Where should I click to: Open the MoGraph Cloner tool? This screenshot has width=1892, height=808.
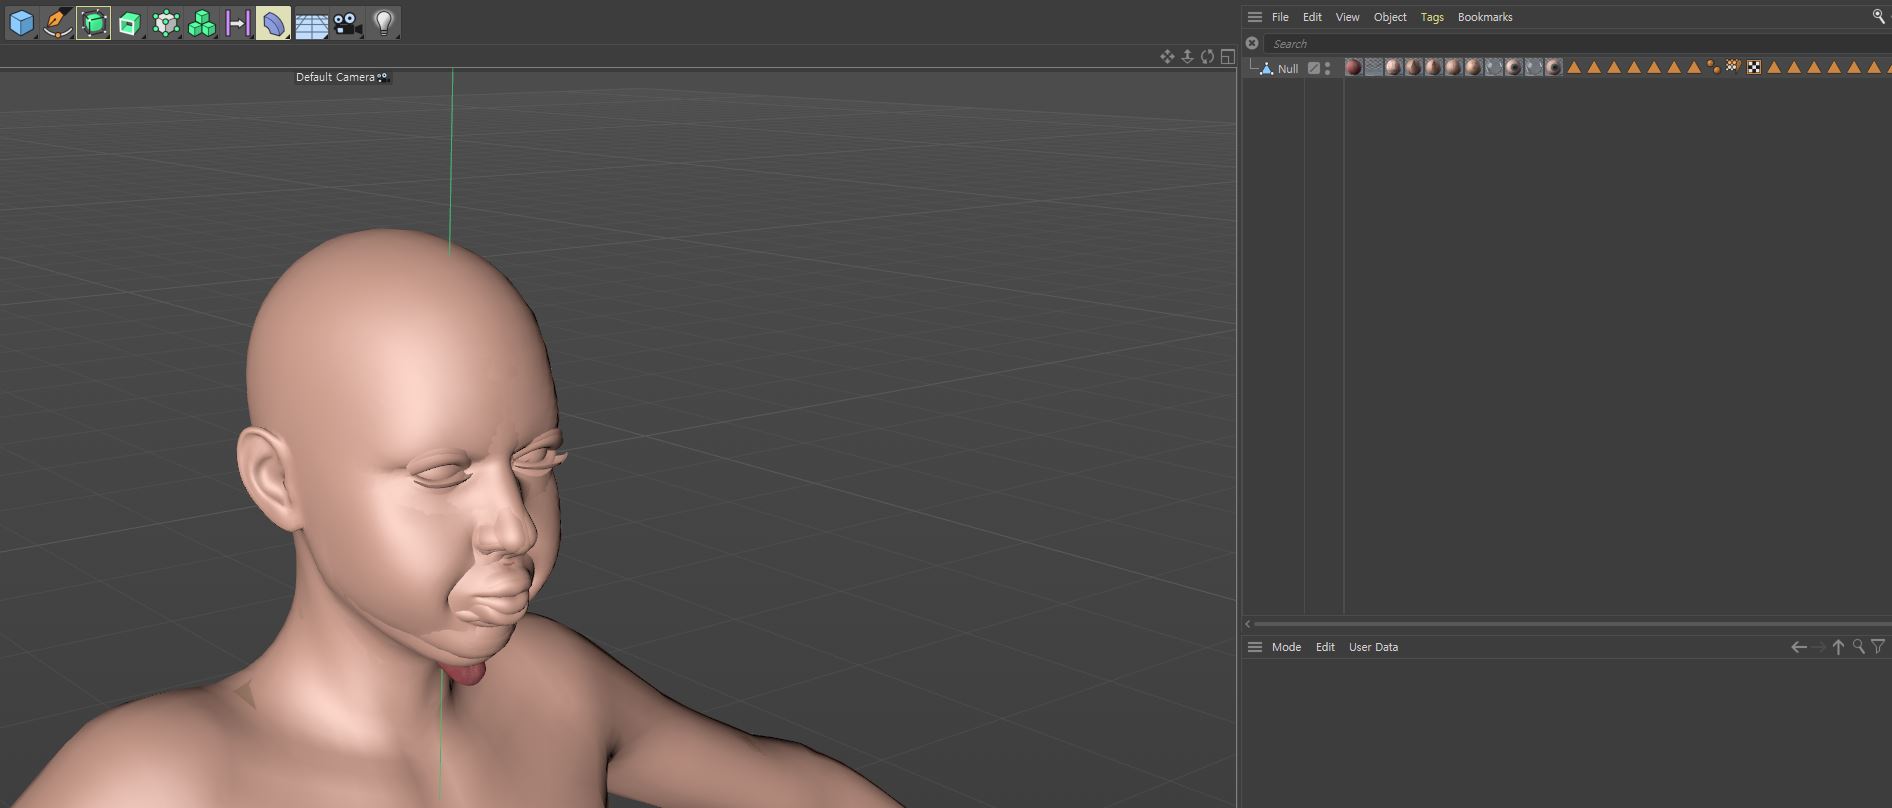click(x=165, y=23)
